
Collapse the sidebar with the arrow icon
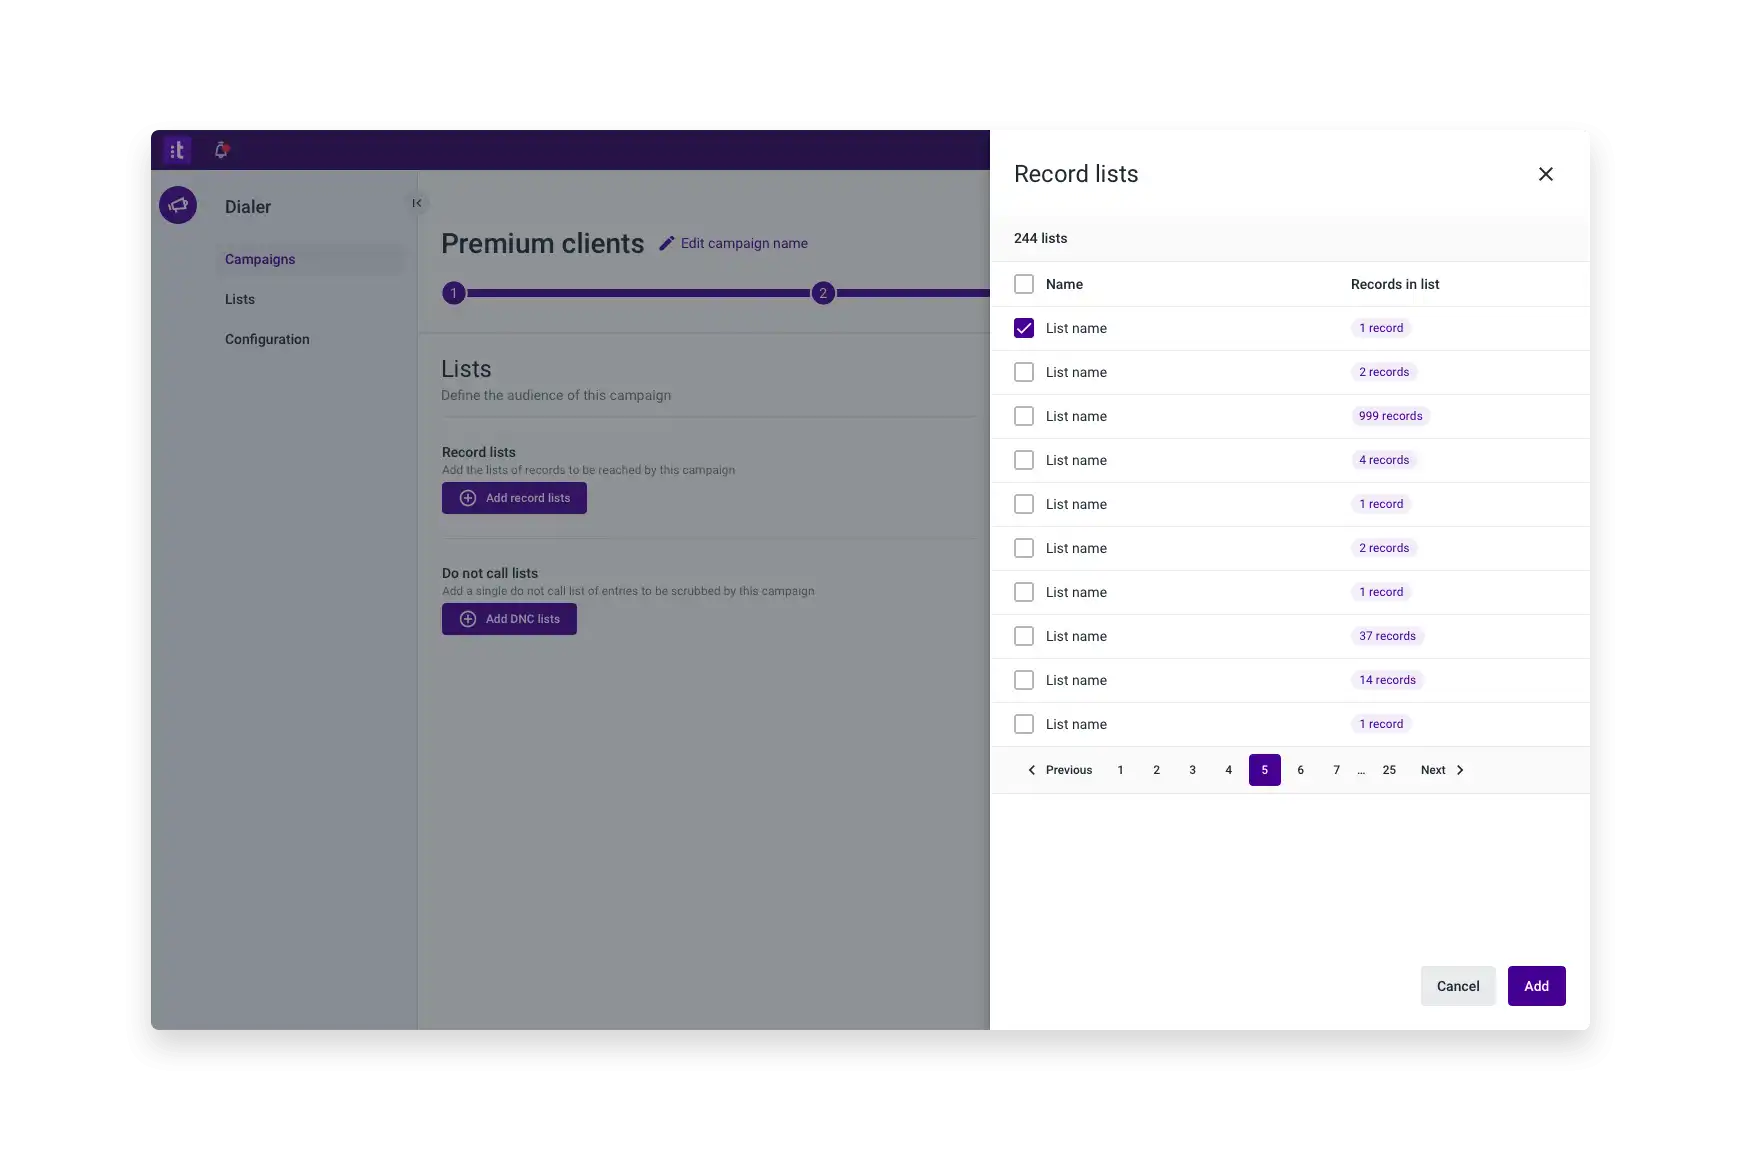[417, 203]
